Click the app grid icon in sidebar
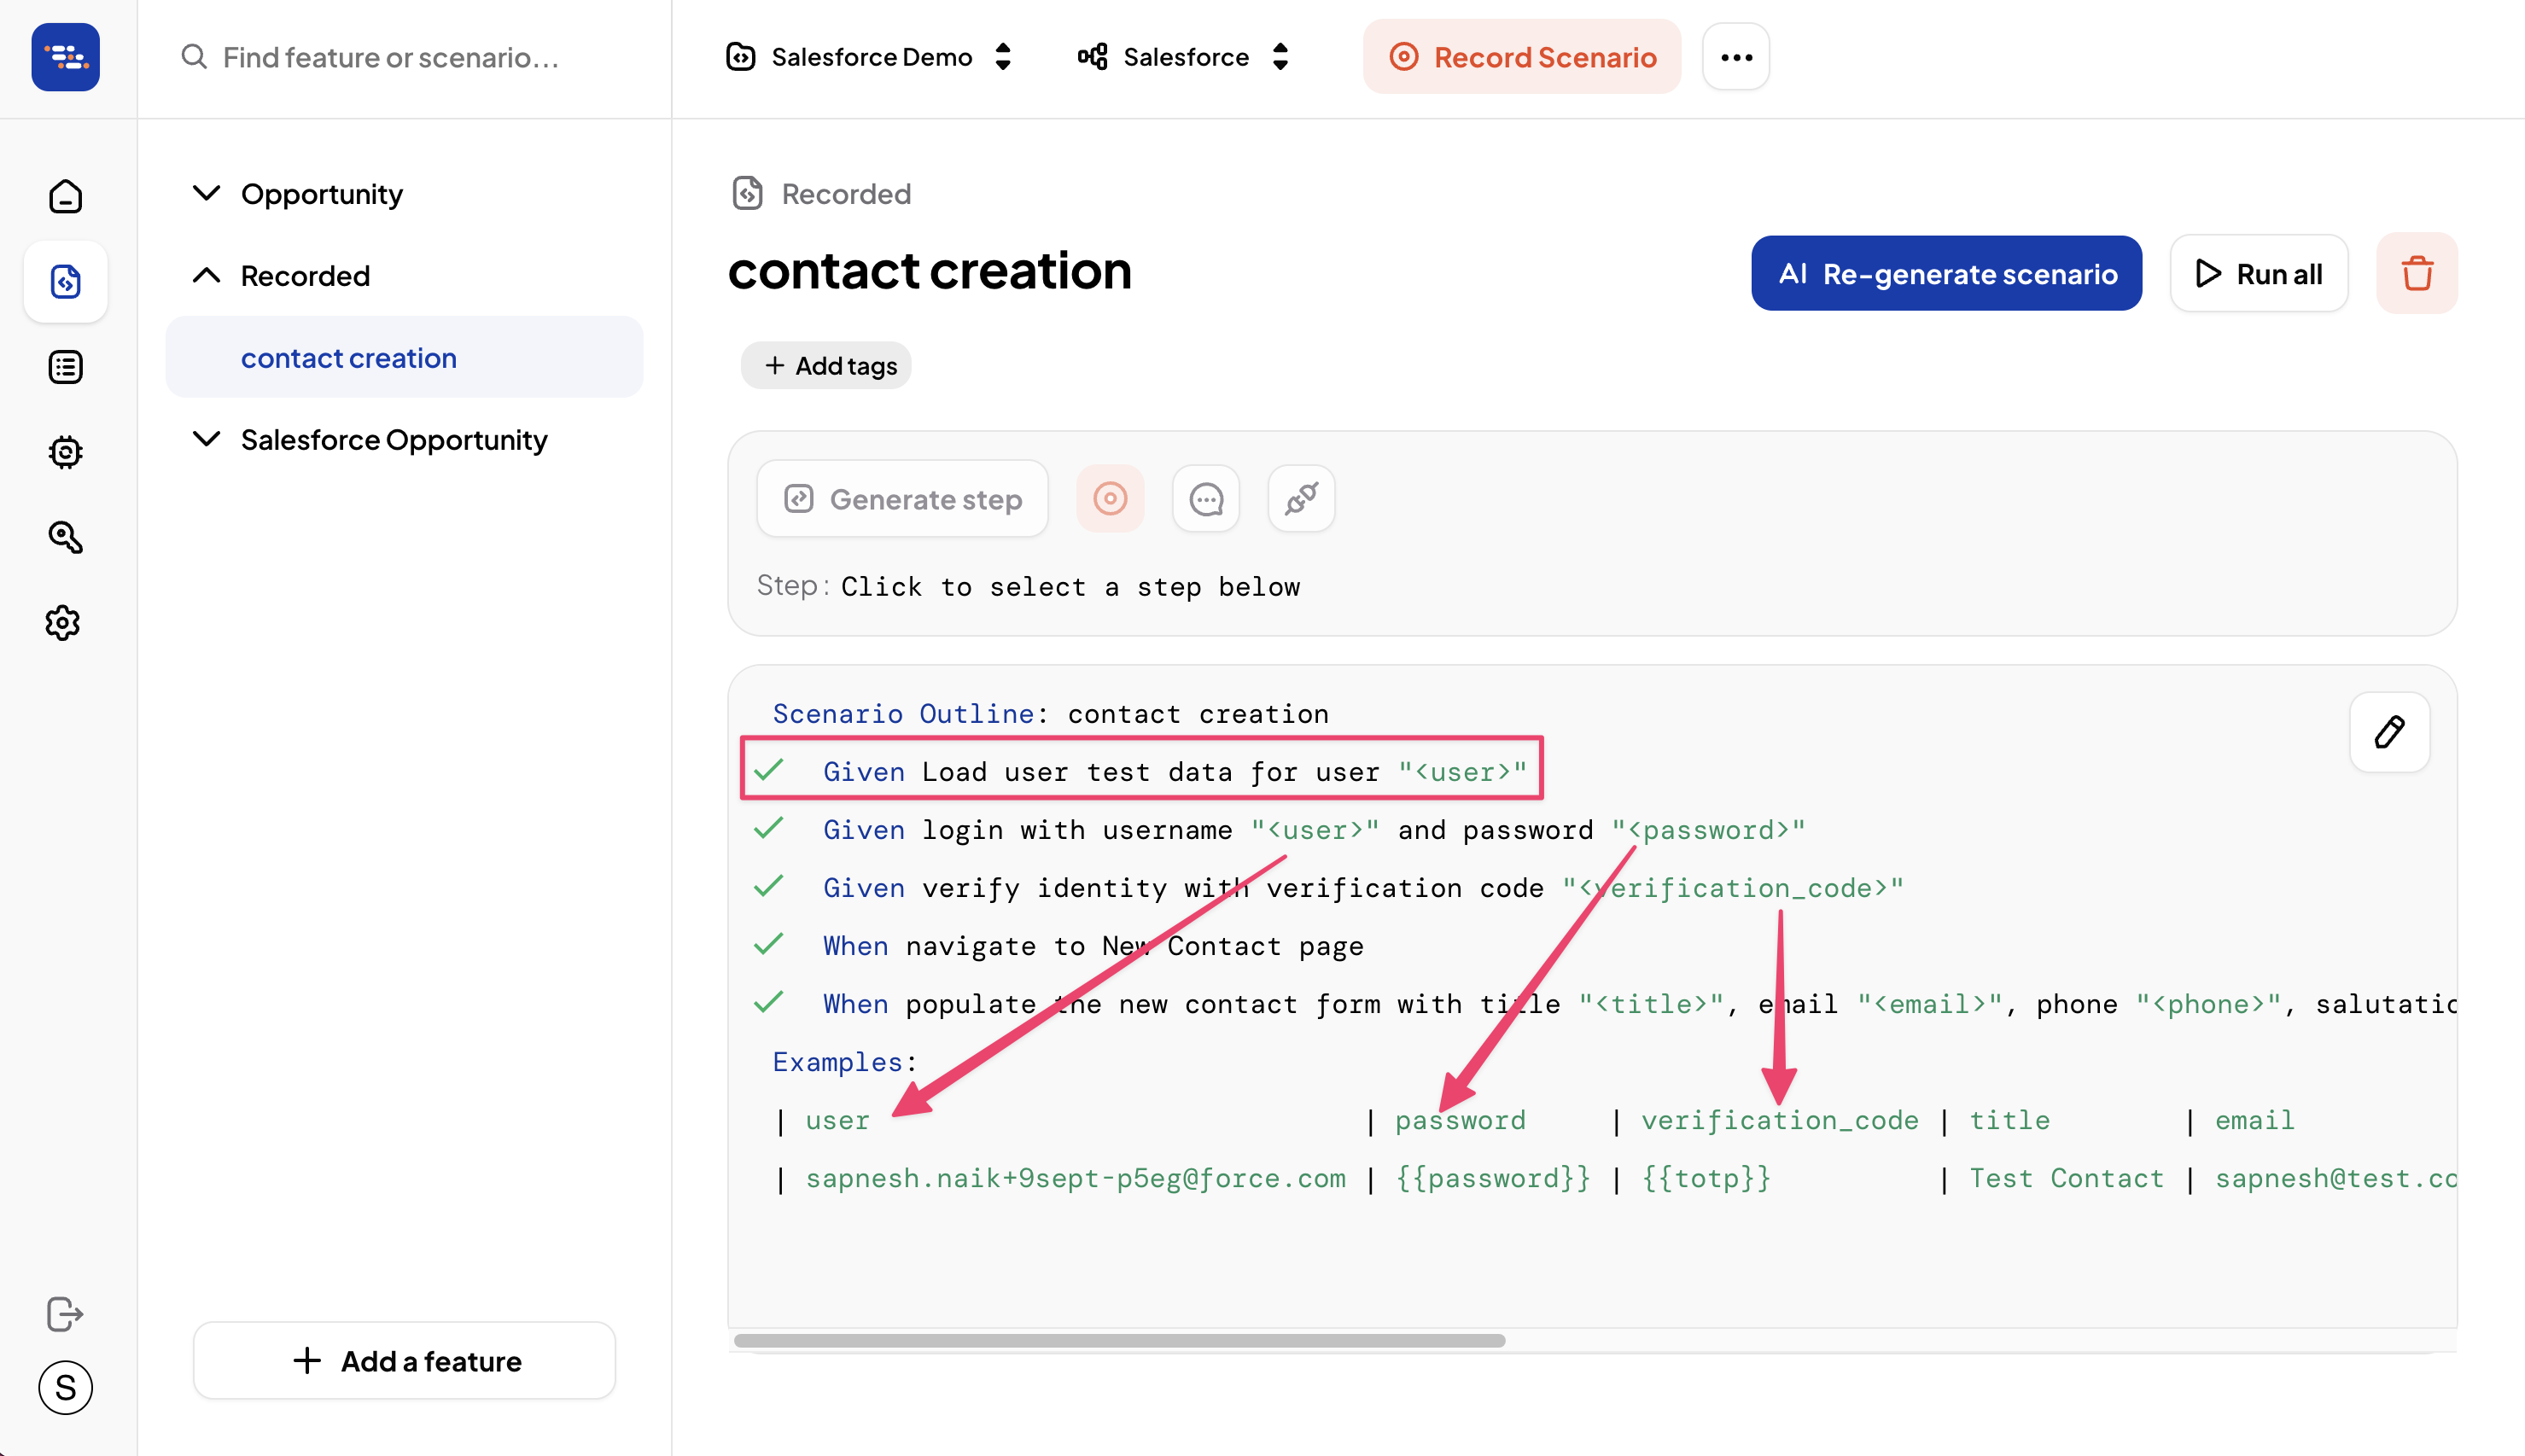This screenshot has height=1456, width=2525. pos(66,57)
